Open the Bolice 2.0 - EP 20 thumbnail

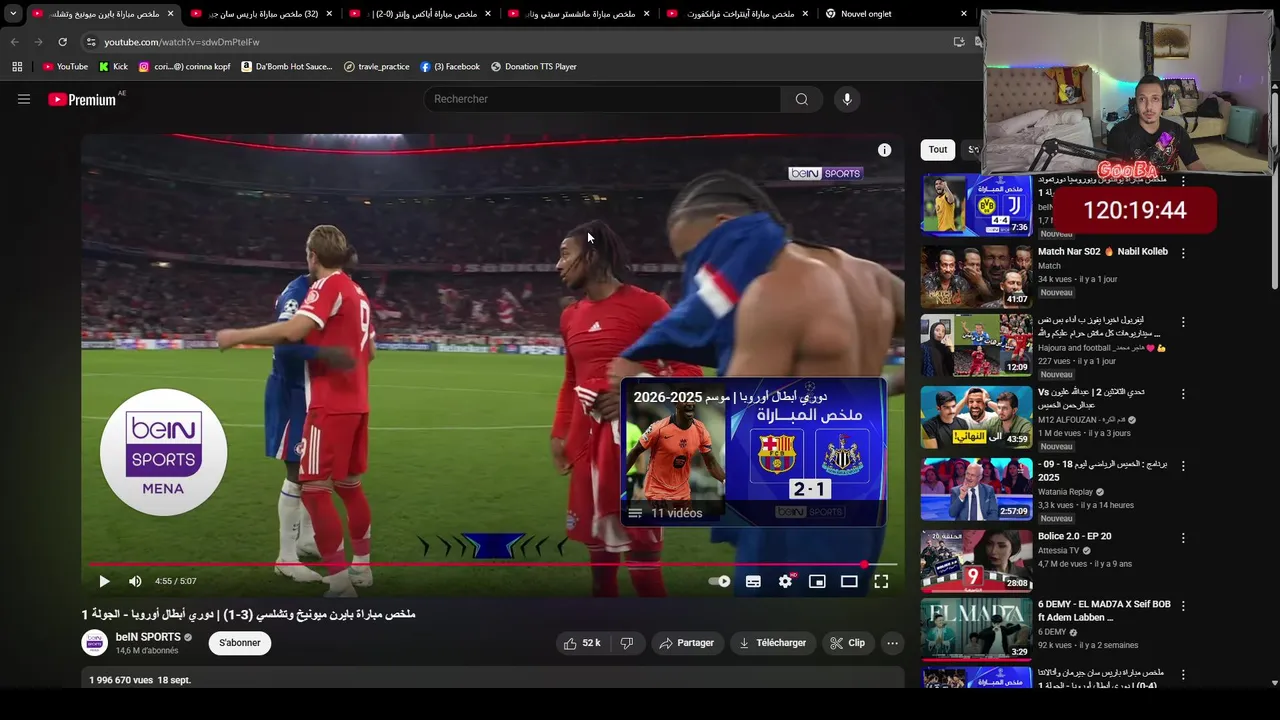pos(976,561)
